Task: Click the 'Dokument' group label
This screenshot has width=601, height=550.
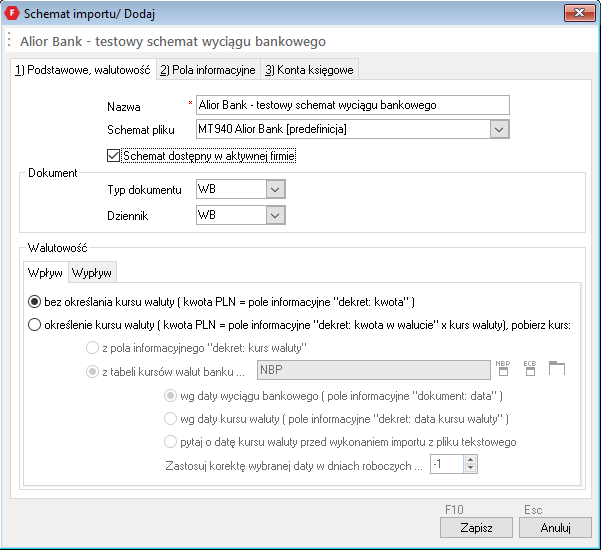Action: 53,173
